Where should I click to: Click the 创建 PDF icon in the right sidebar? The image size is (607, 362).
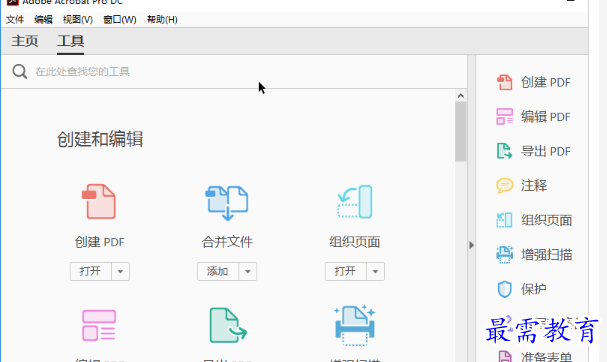point(504,82)
